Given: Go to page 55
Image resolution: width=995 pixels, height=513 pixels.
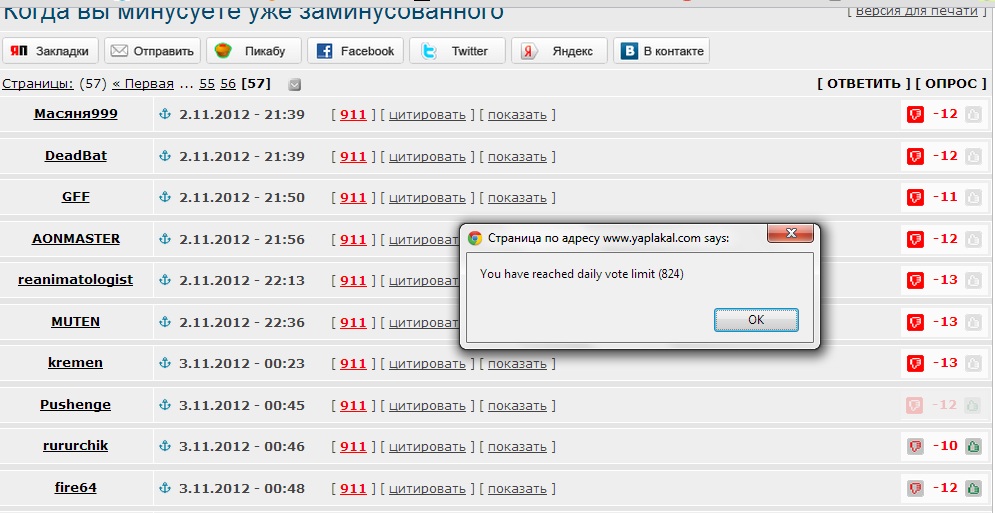Looking at the screenshot, I should pyautogui.click(x=207, y=84).
